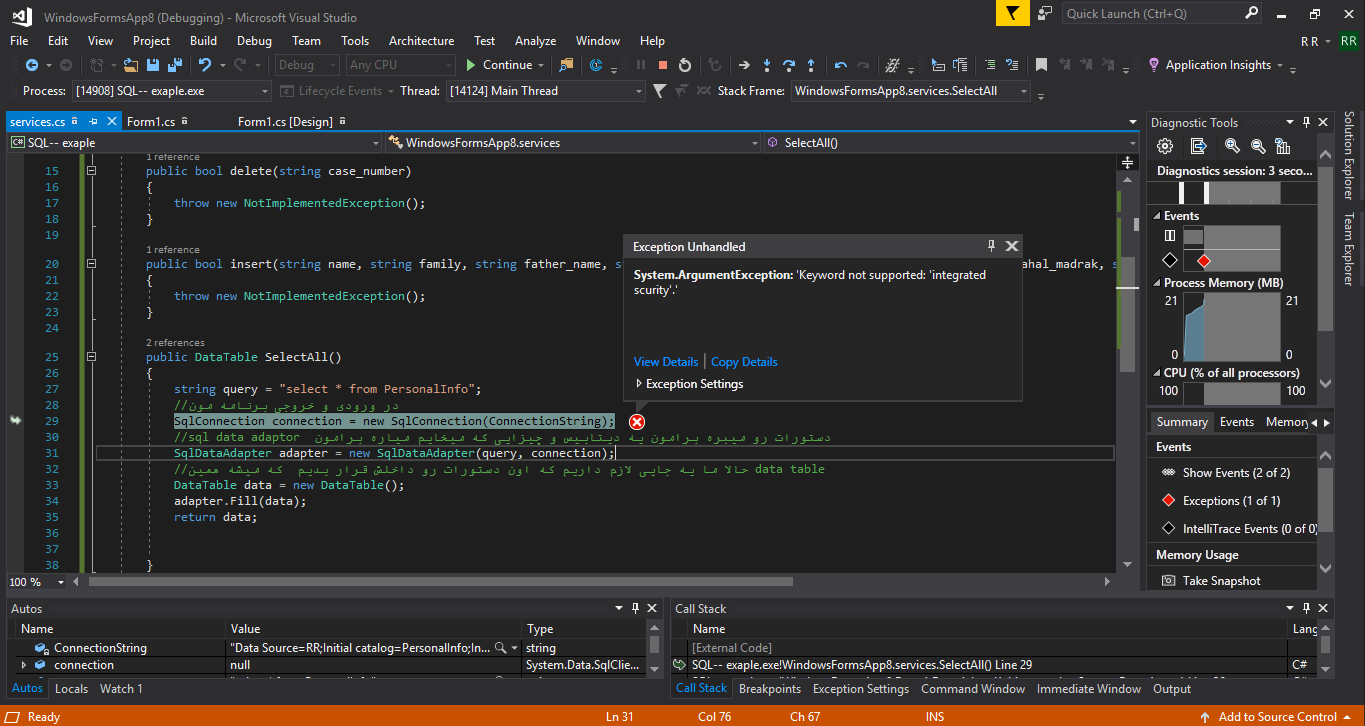The image size is (1365, 726).
Task: Click Take Snapshot in Memory Usage
Action: (x=1221, y=581)
